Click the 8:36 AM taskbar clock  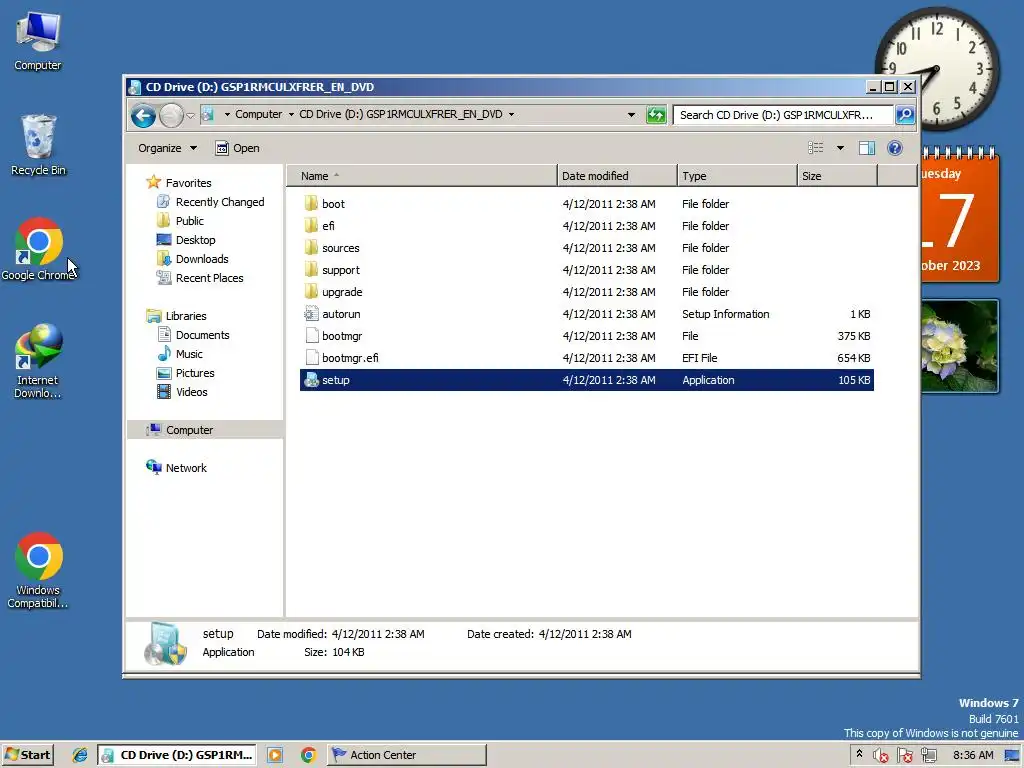click(x=973, y=755)
